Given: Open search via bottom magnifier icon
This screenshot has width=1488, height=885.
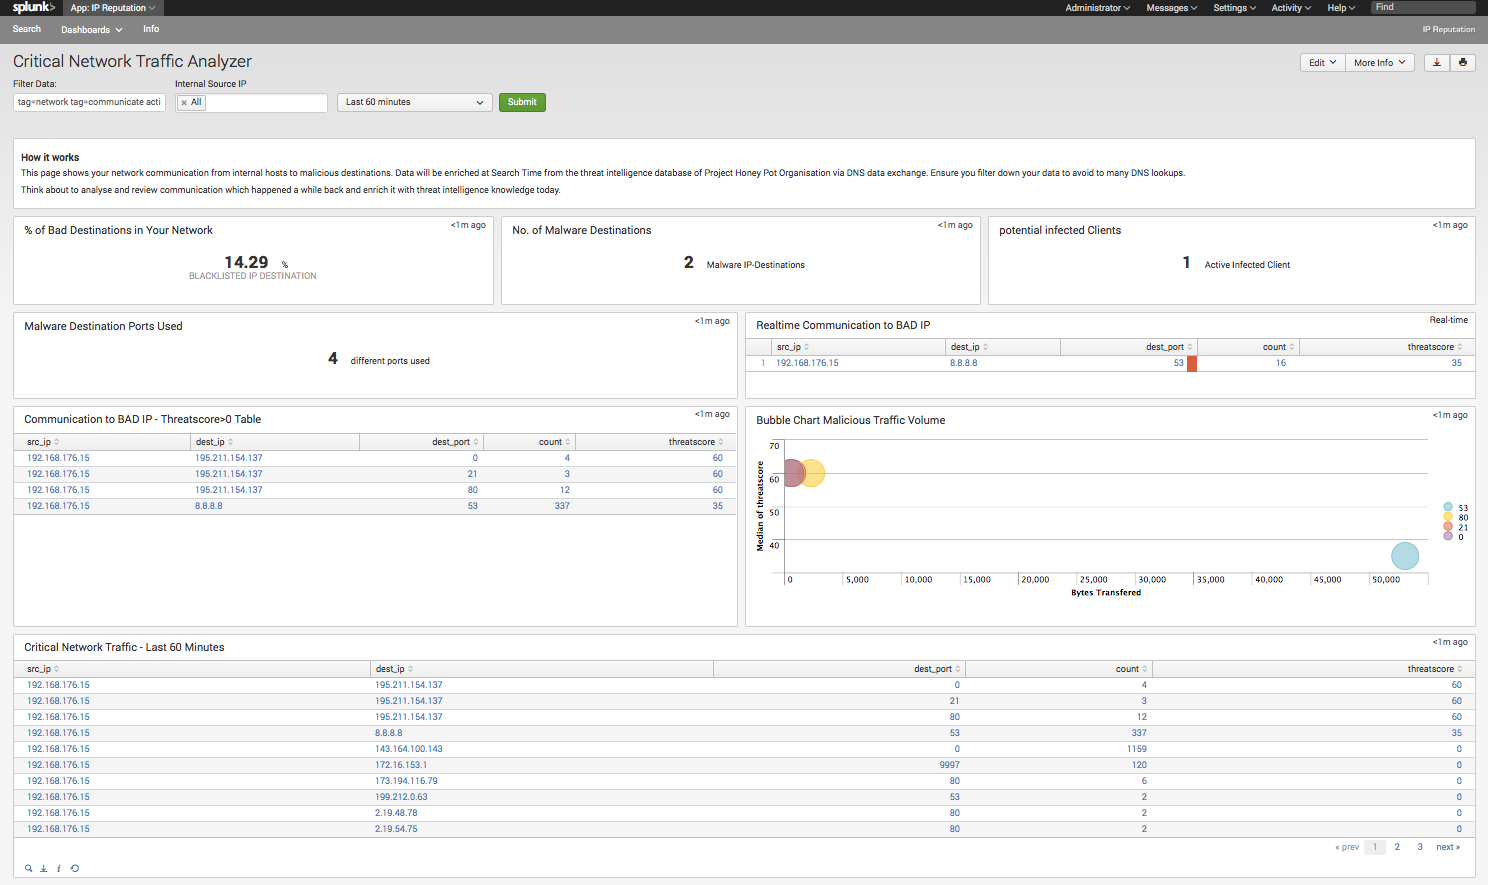Looking at the screenshot, I should pos(28,869).
